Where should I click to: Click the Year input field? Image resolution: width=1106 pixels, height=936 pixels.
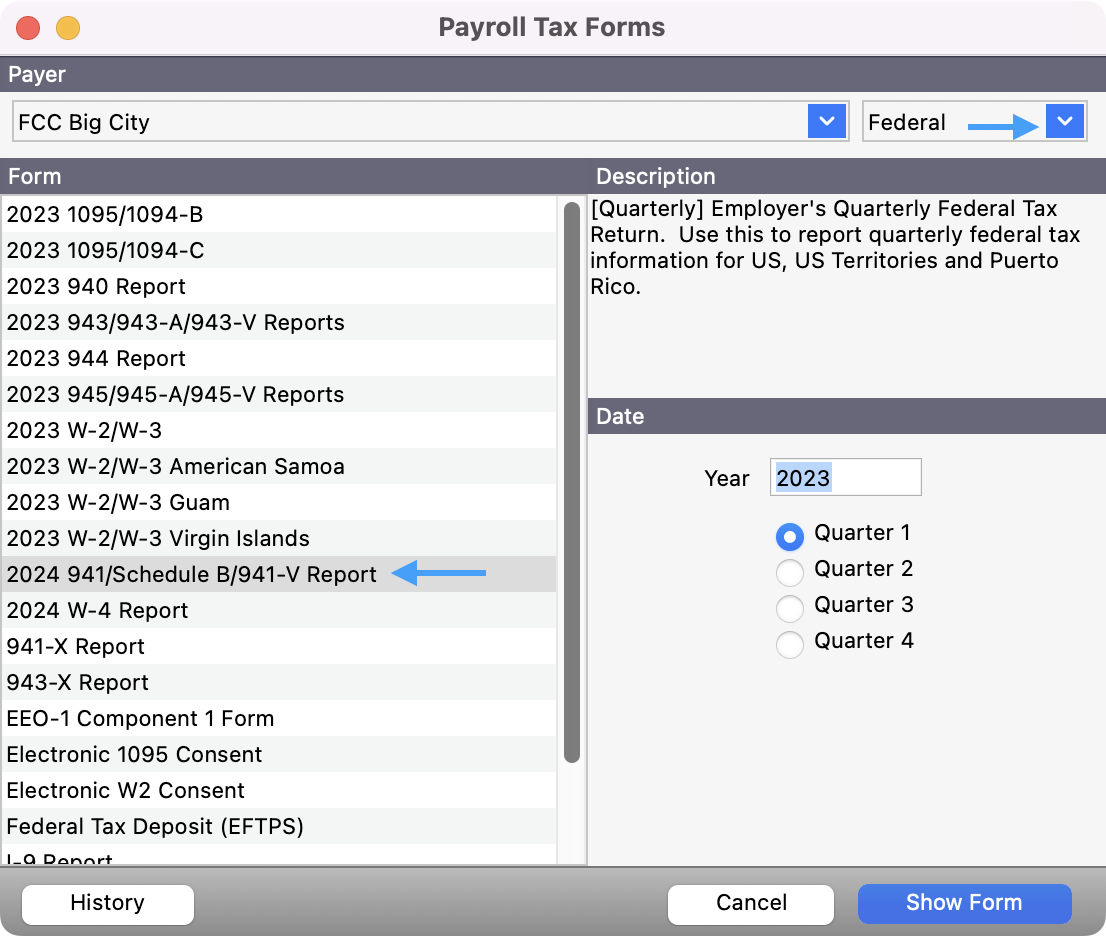[x=845, y=478]
